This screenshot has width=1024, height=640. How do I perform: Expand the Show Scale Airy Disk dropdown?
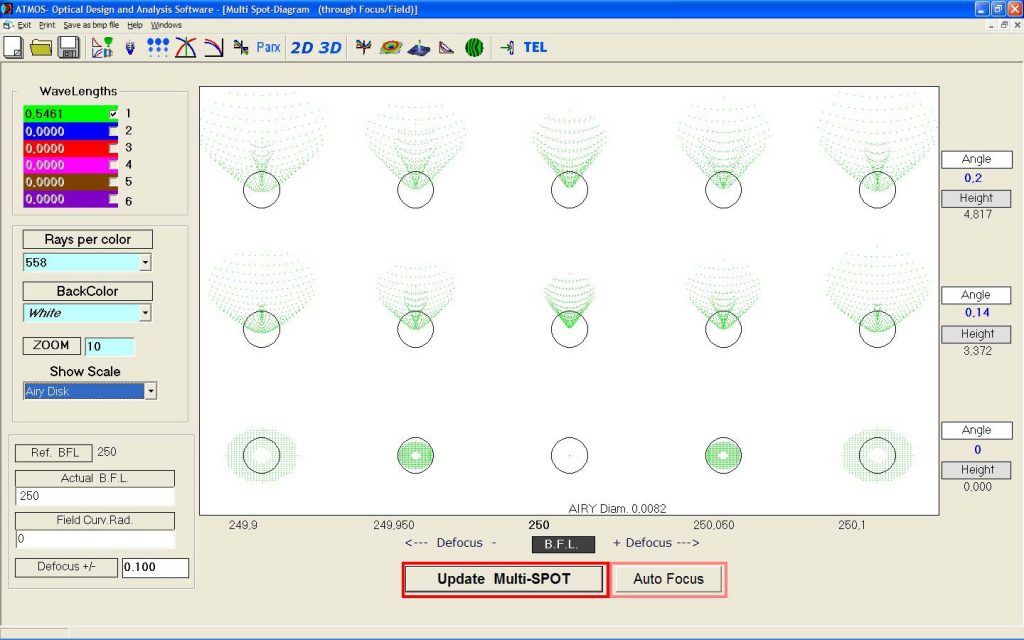tap(151, 391)
